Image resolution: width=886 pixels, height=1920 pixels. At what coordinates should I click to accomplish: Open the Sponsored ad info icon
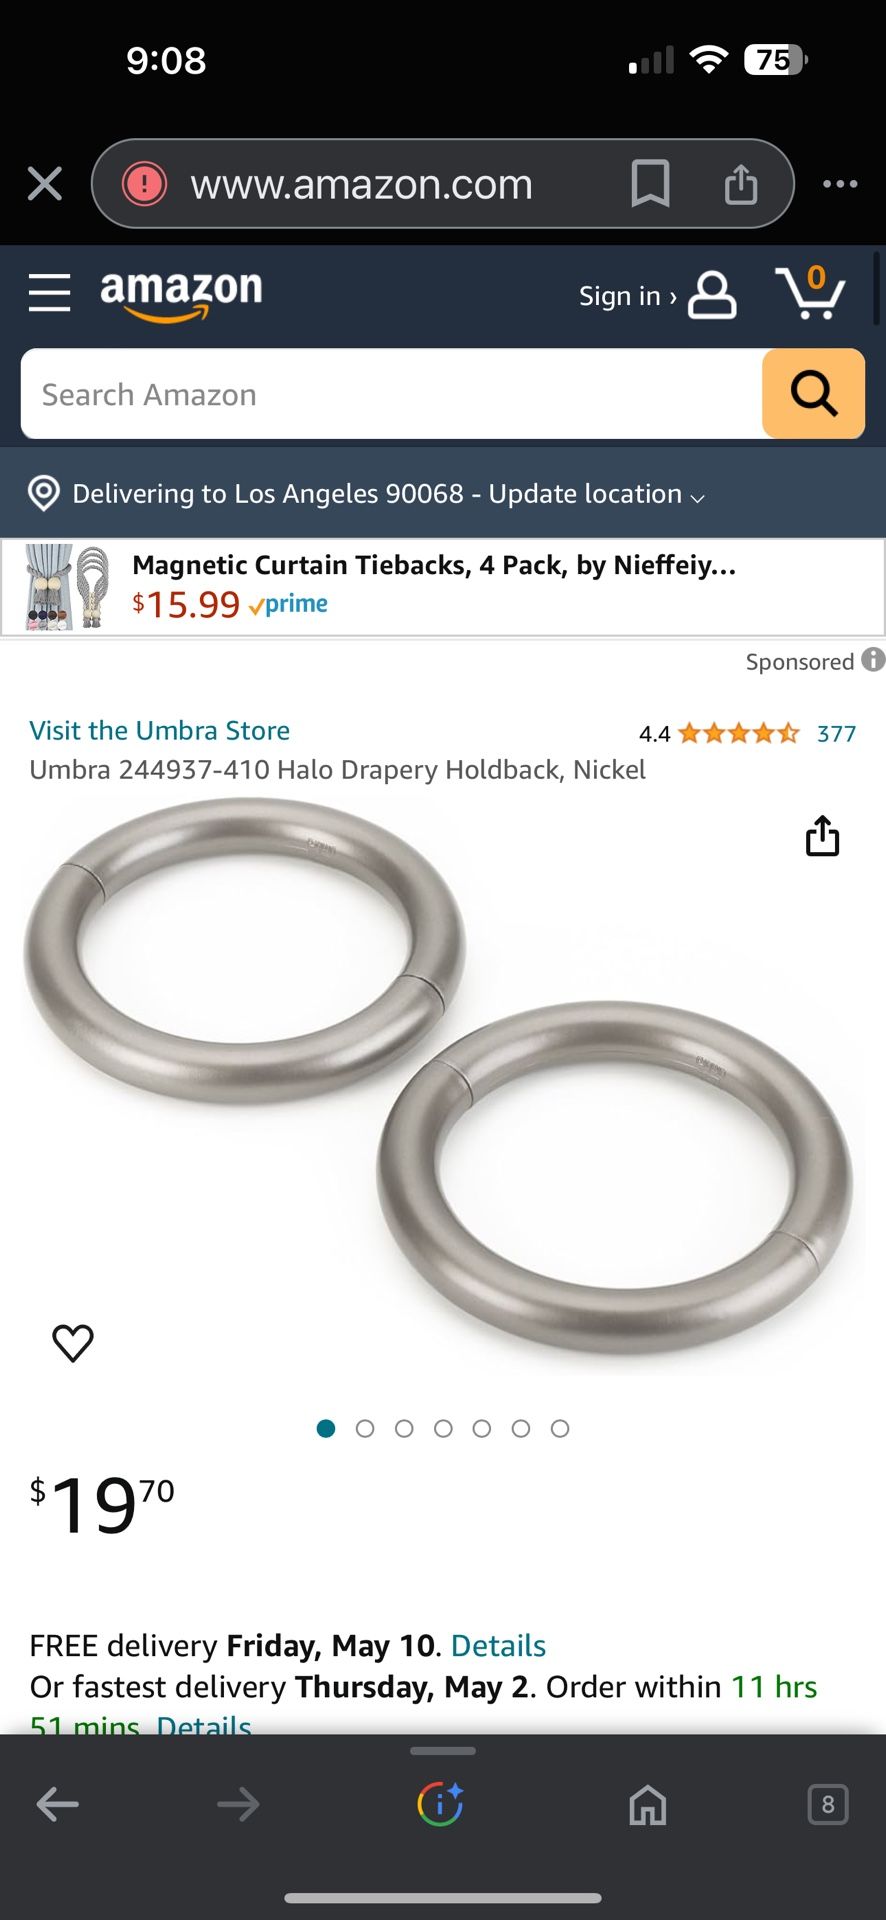pyautogui.click(x=873, y=660)
